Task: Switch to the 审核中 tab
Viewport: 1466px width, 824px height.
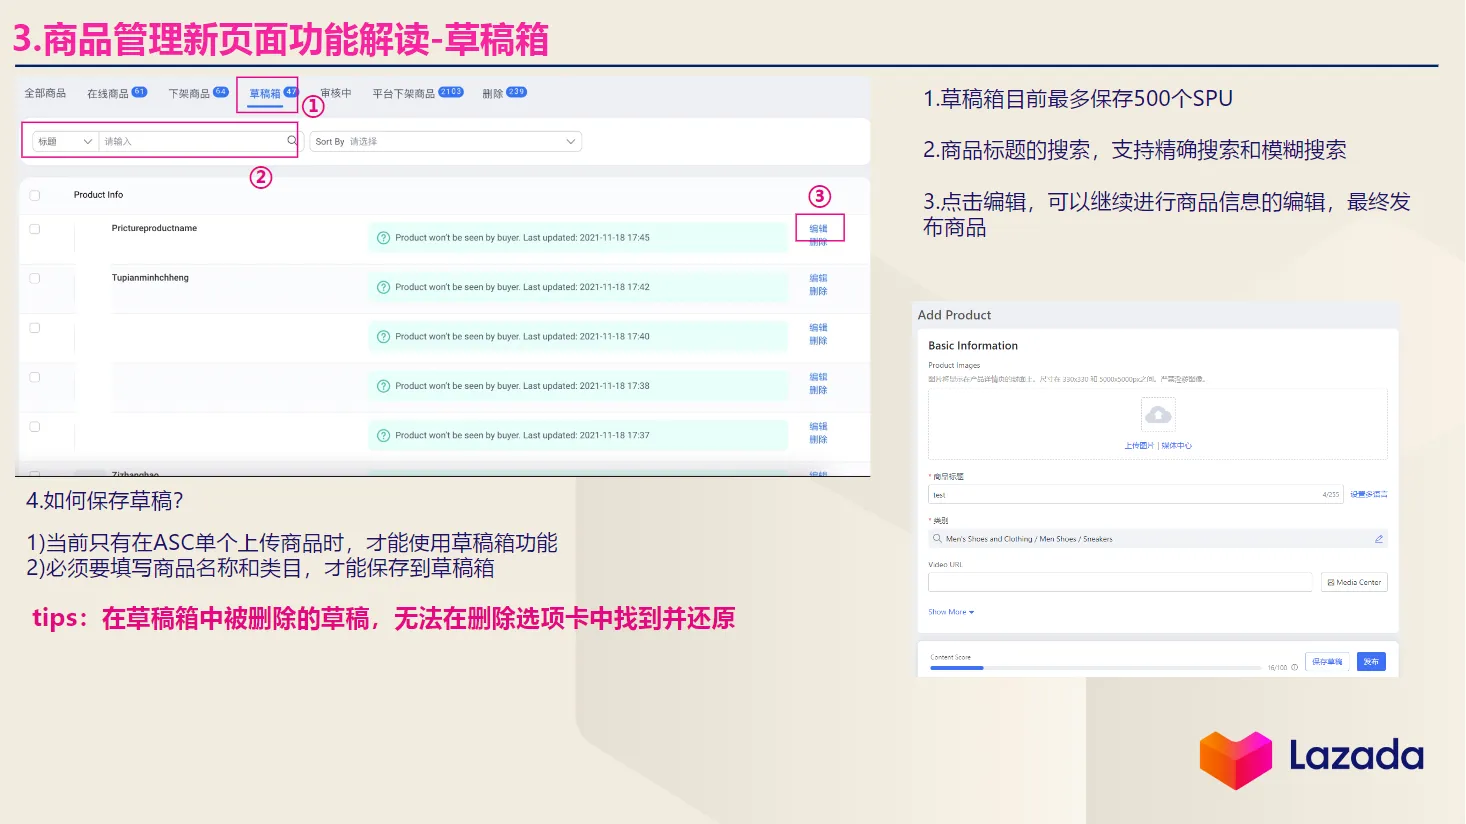Action: pyautogui.click(x=335, y=92)
